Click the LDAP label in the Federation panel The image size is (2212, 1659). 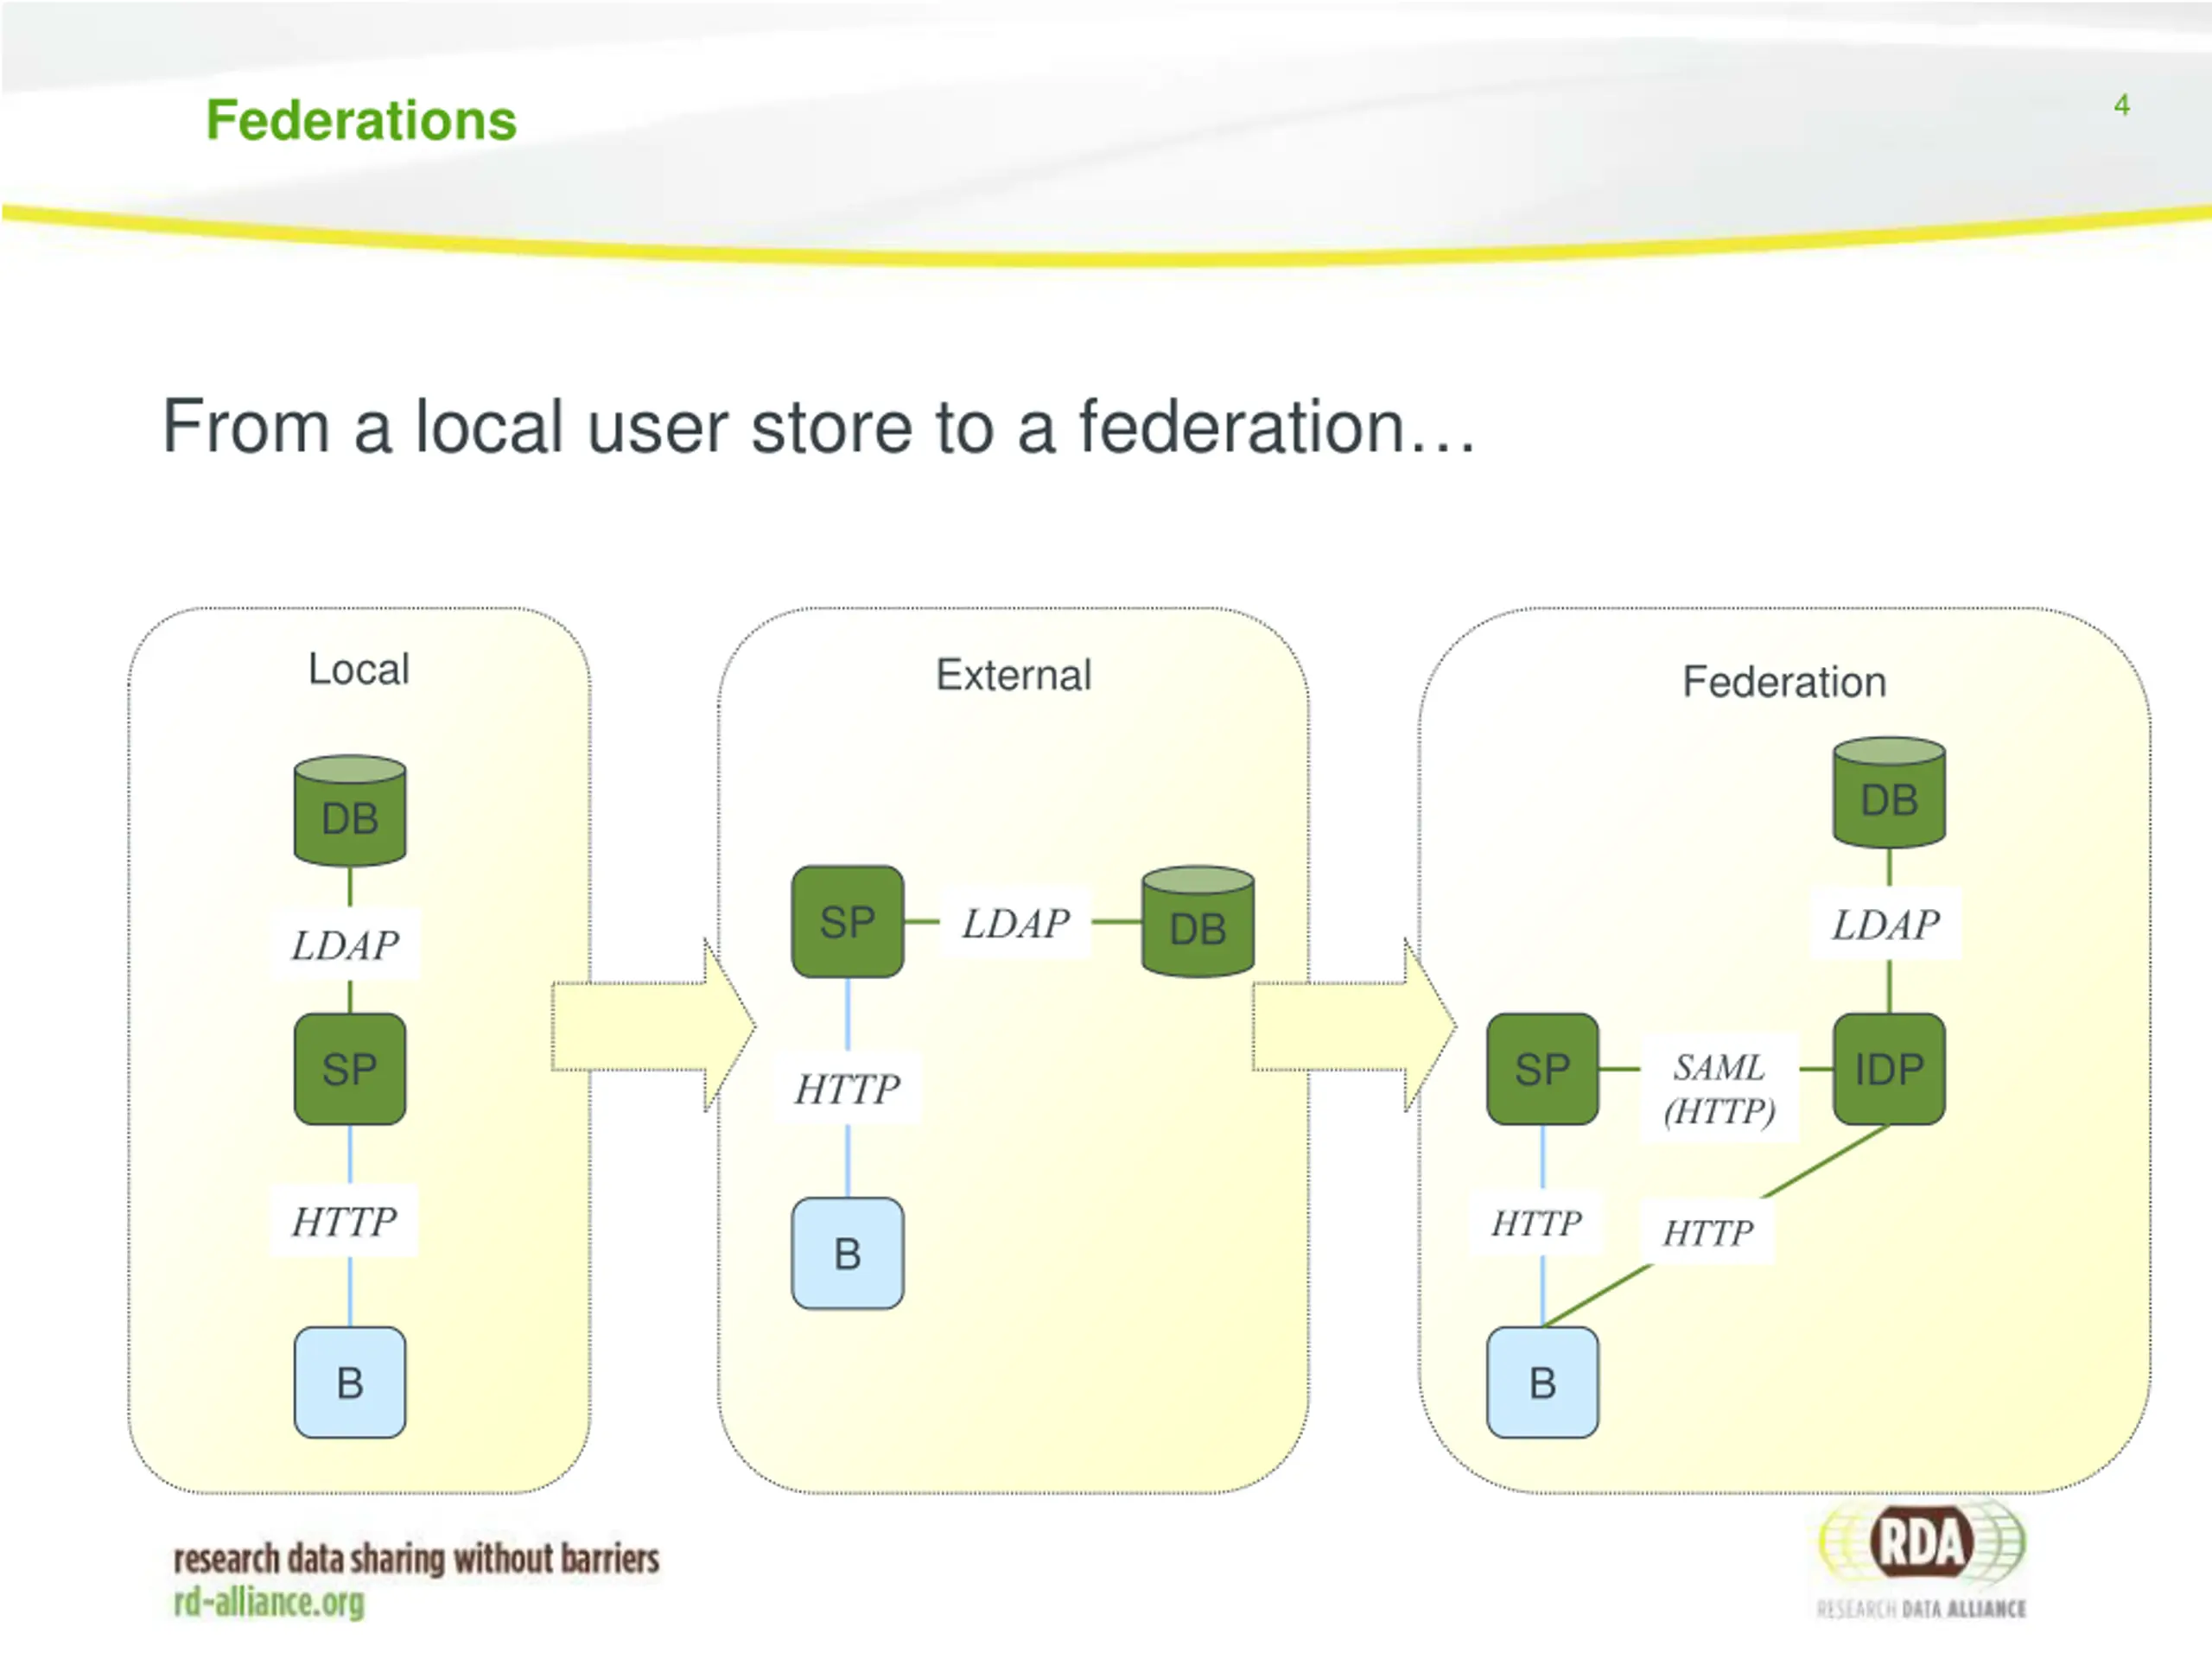pos(1886,924)
